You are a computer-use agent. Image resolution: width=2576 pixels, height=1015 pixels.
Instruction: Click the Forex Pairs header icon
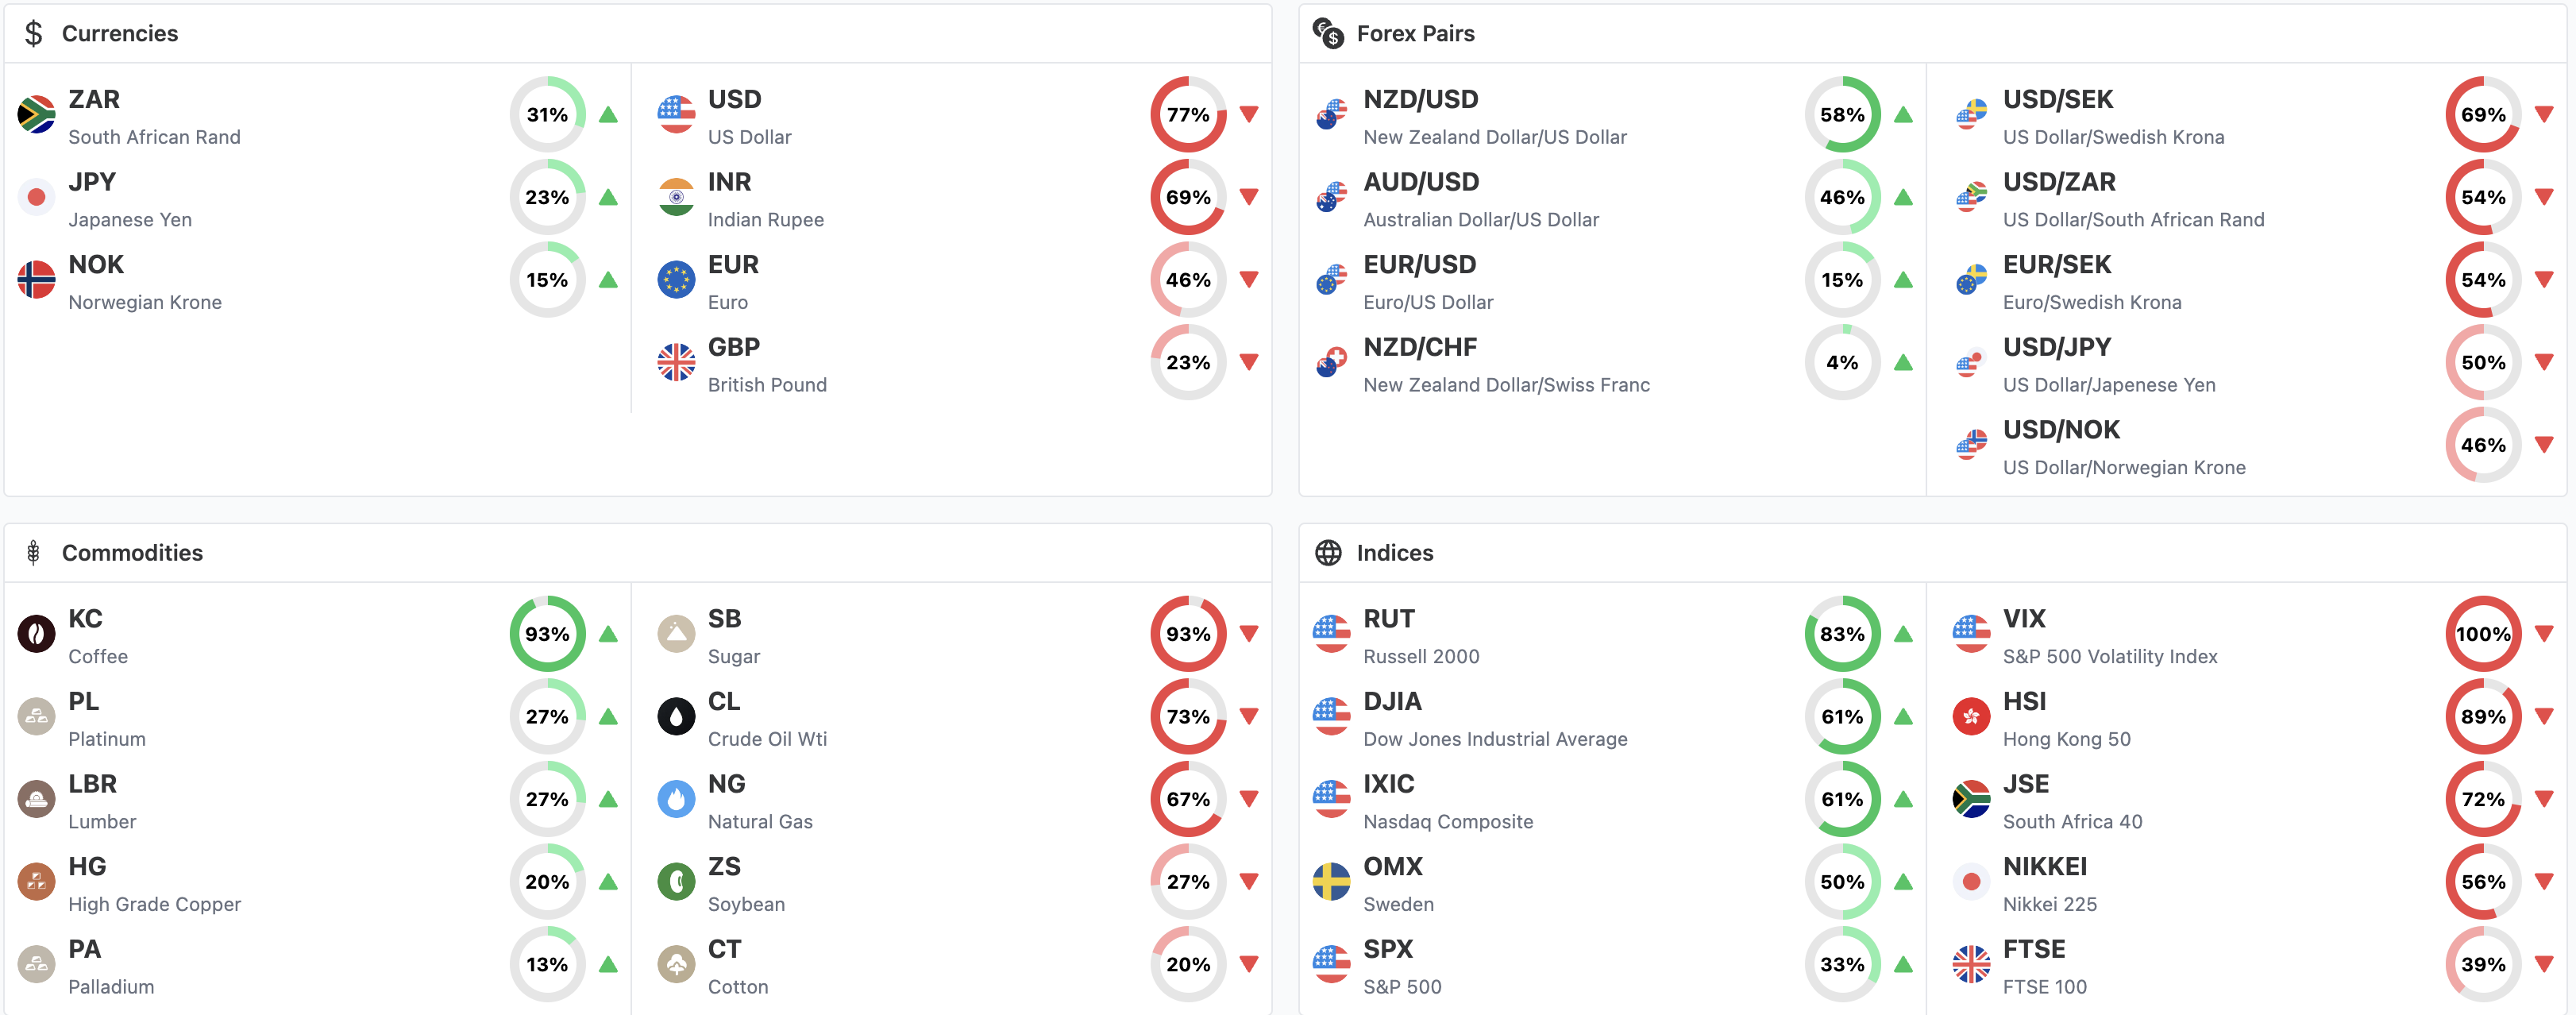coord(1328,33)
